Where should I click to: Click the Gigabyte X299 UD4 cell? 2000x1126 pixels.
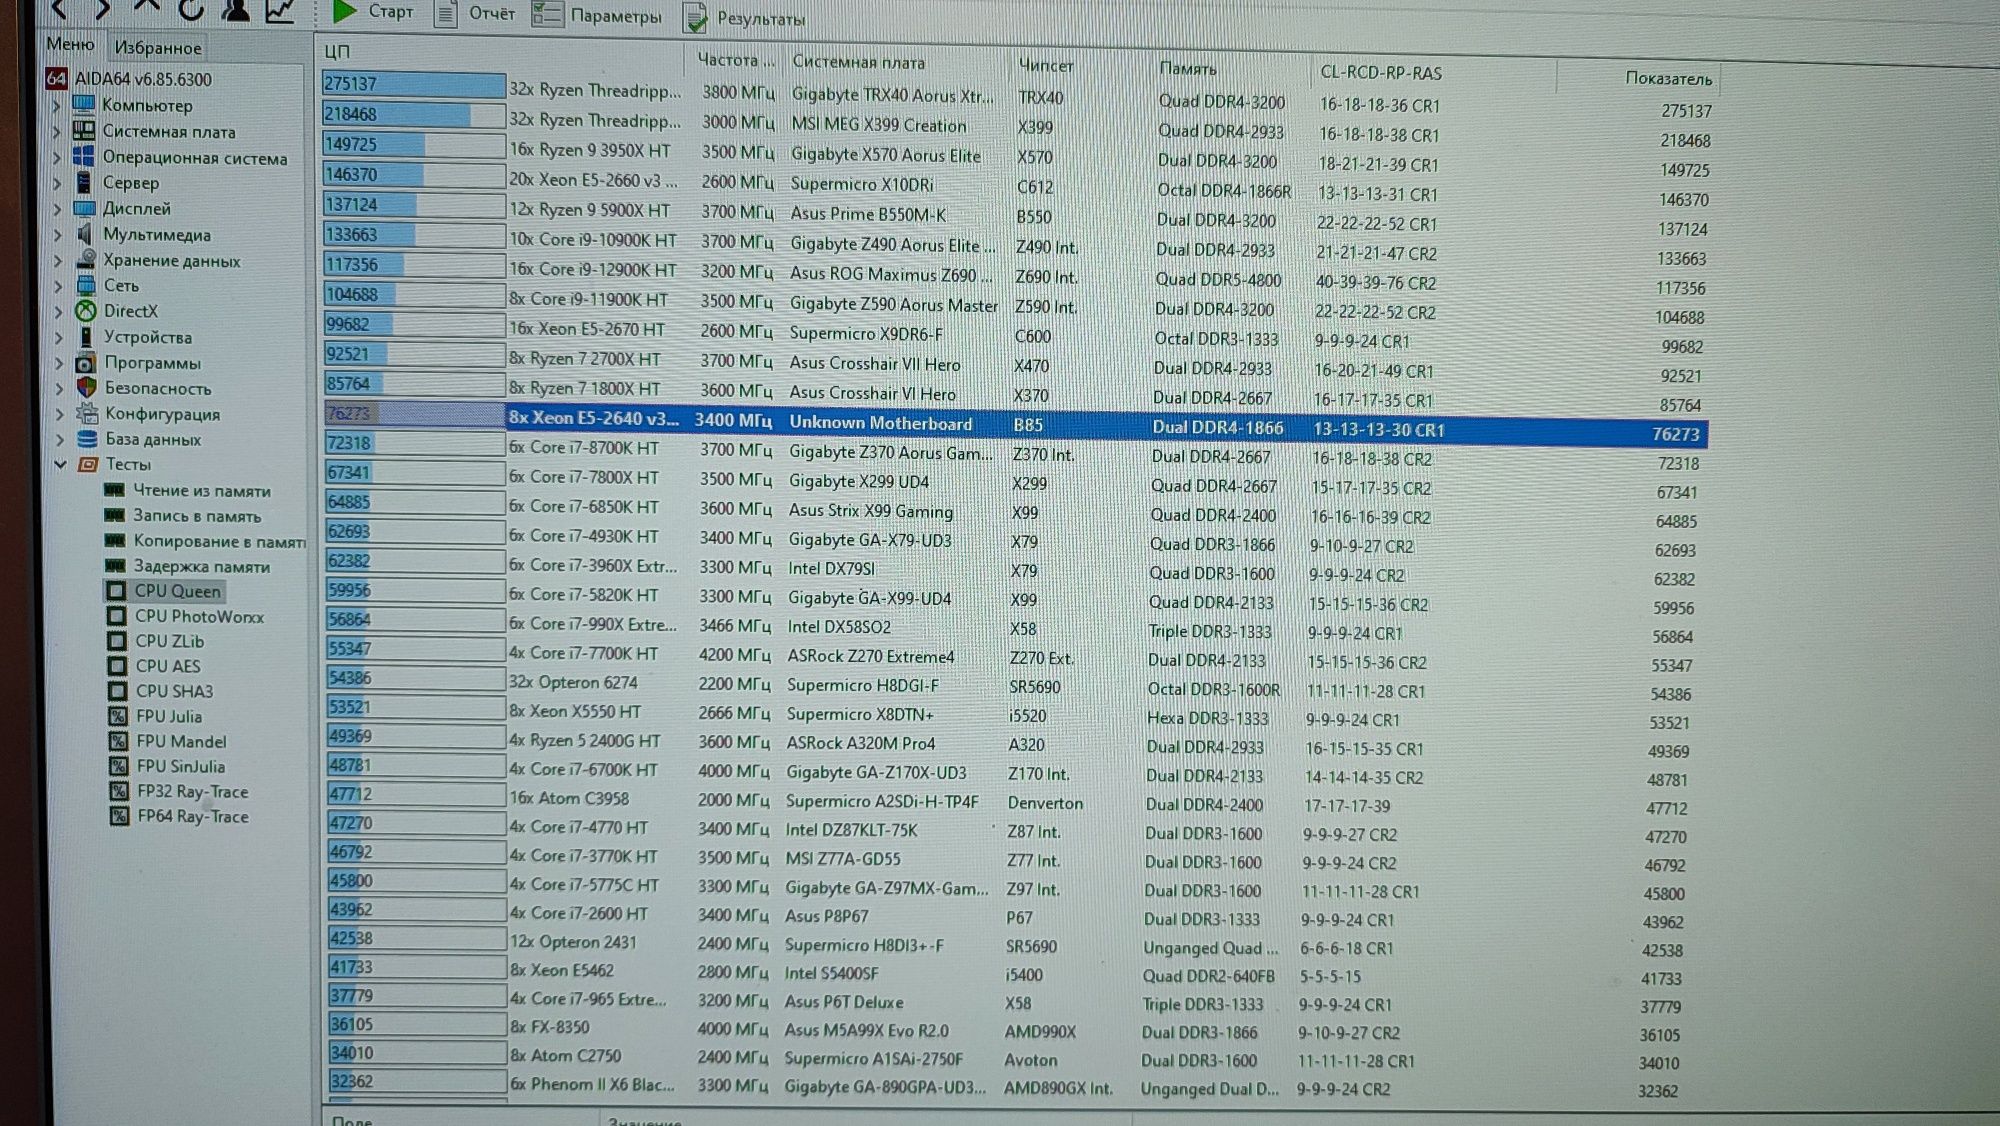[858, 481]
